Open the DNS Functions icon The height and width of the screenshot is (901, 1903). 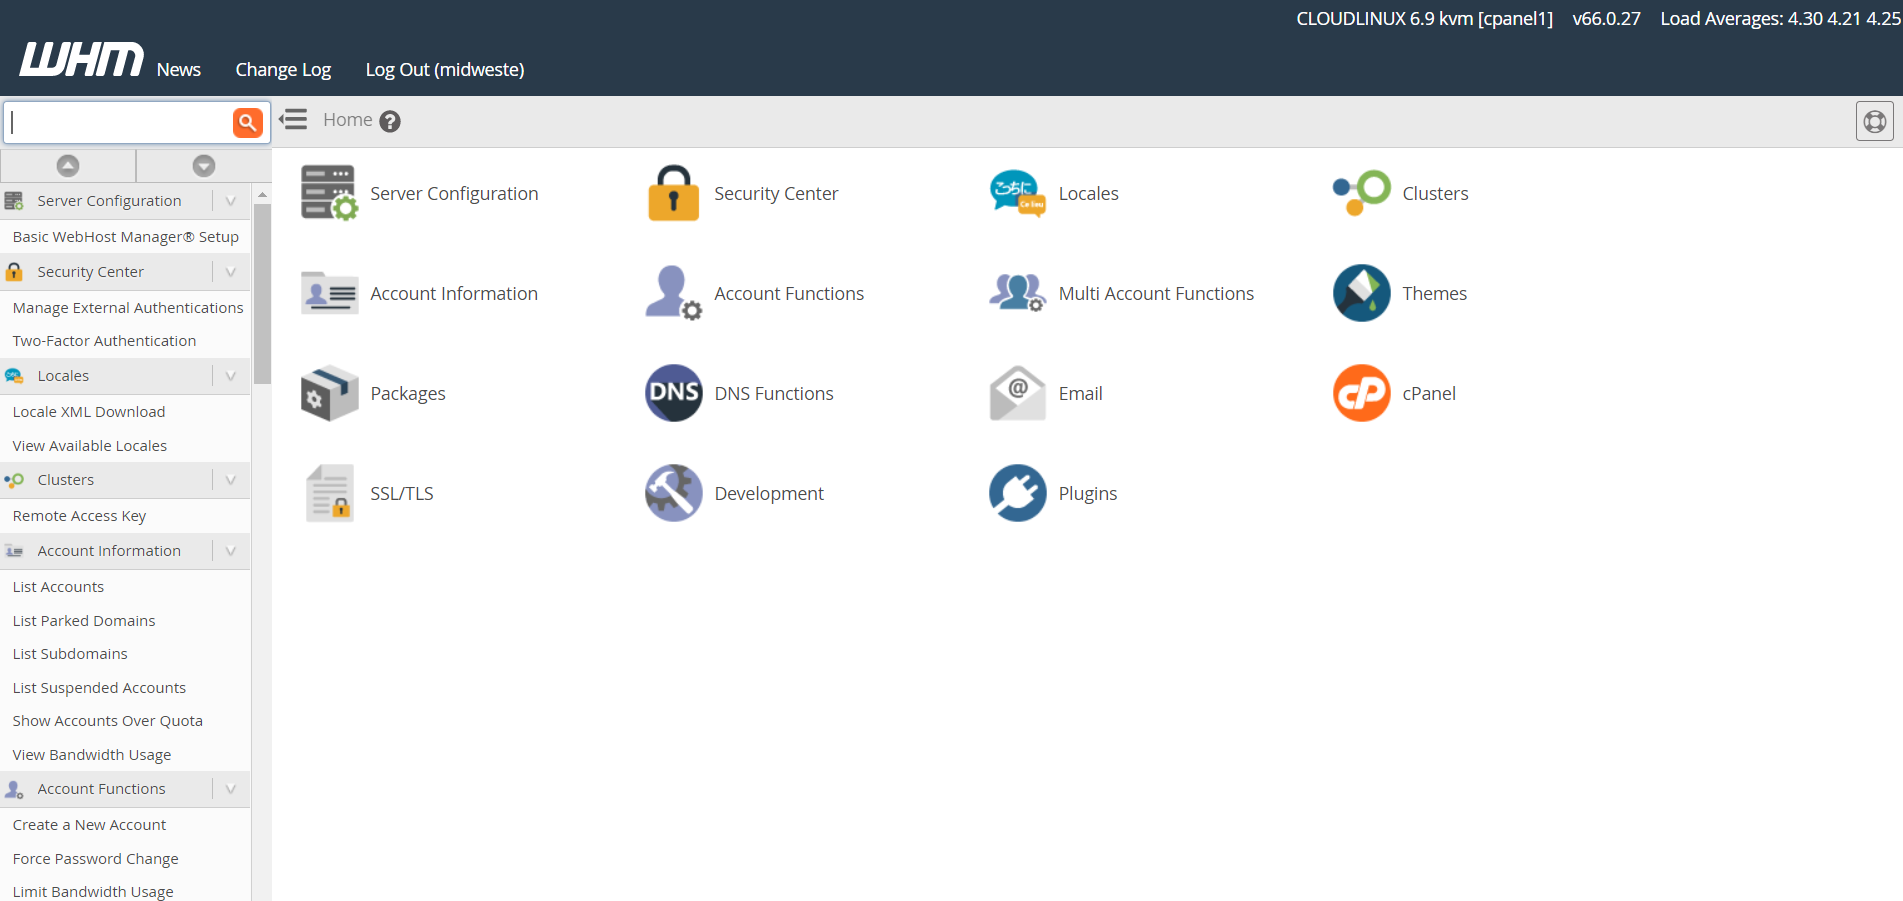tap(673, 393)
